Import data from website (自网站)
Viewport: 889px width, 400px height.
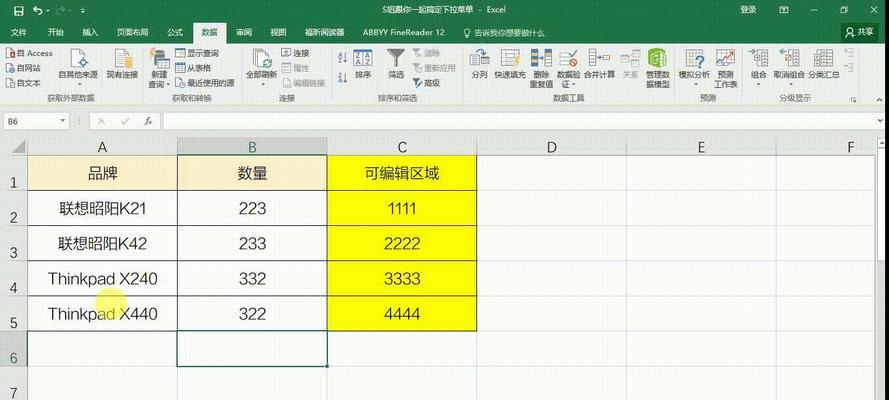(x=23, y=68)
